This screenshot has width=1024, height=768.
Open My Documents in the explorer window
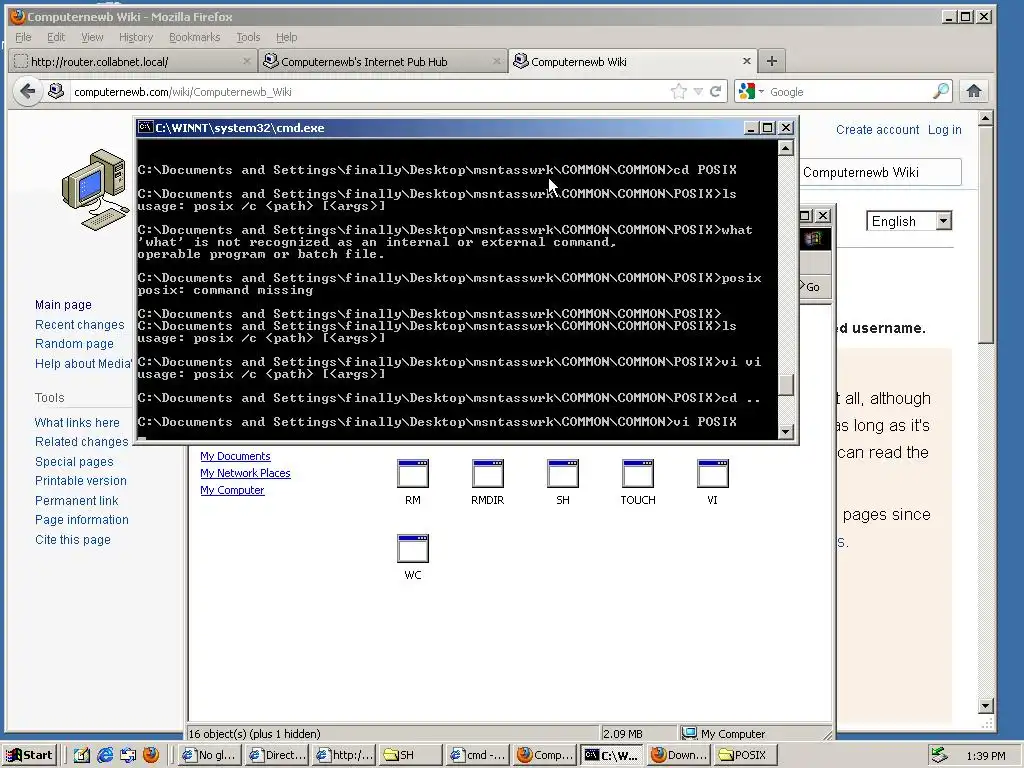click(x=235, y=456)
